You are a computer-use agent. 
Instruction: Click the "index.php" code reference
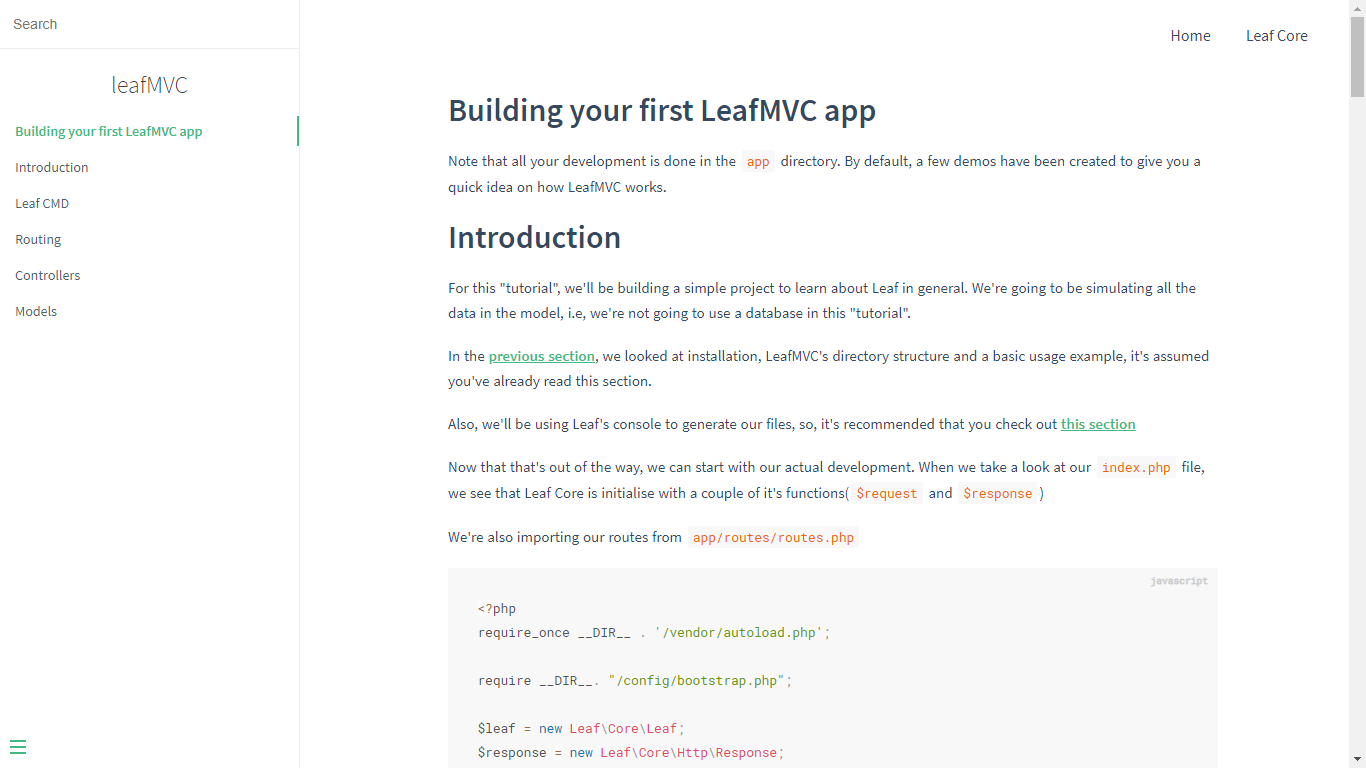[x=1136, y=467]
